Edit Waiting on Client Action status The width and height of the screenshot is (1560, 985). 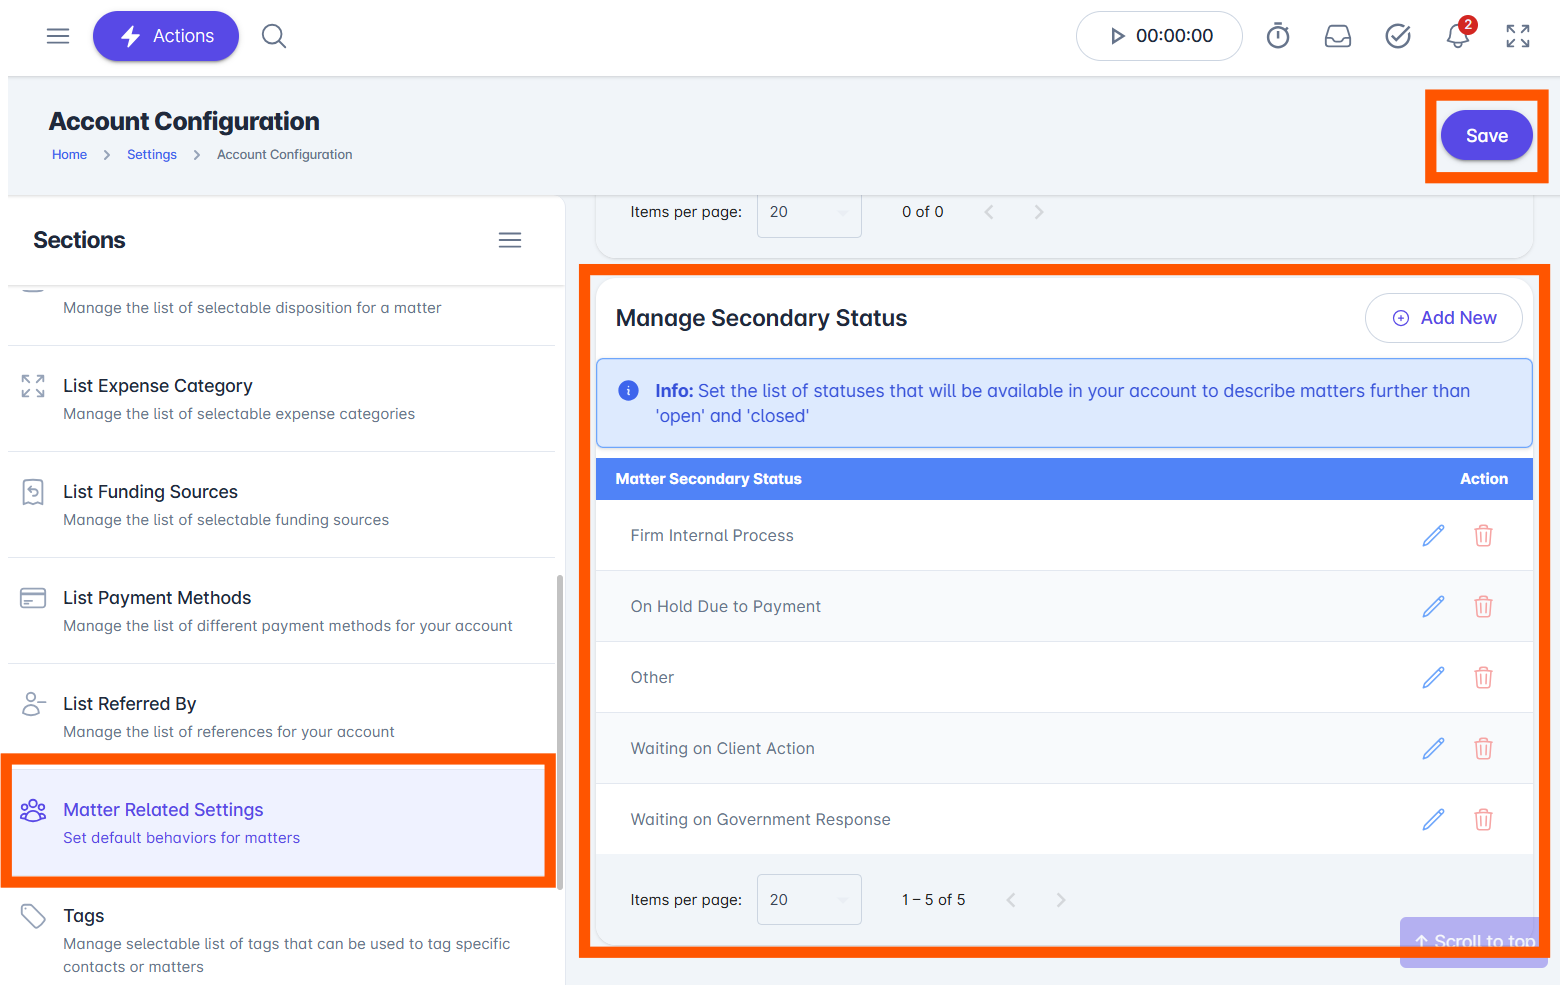point(1433,749)
